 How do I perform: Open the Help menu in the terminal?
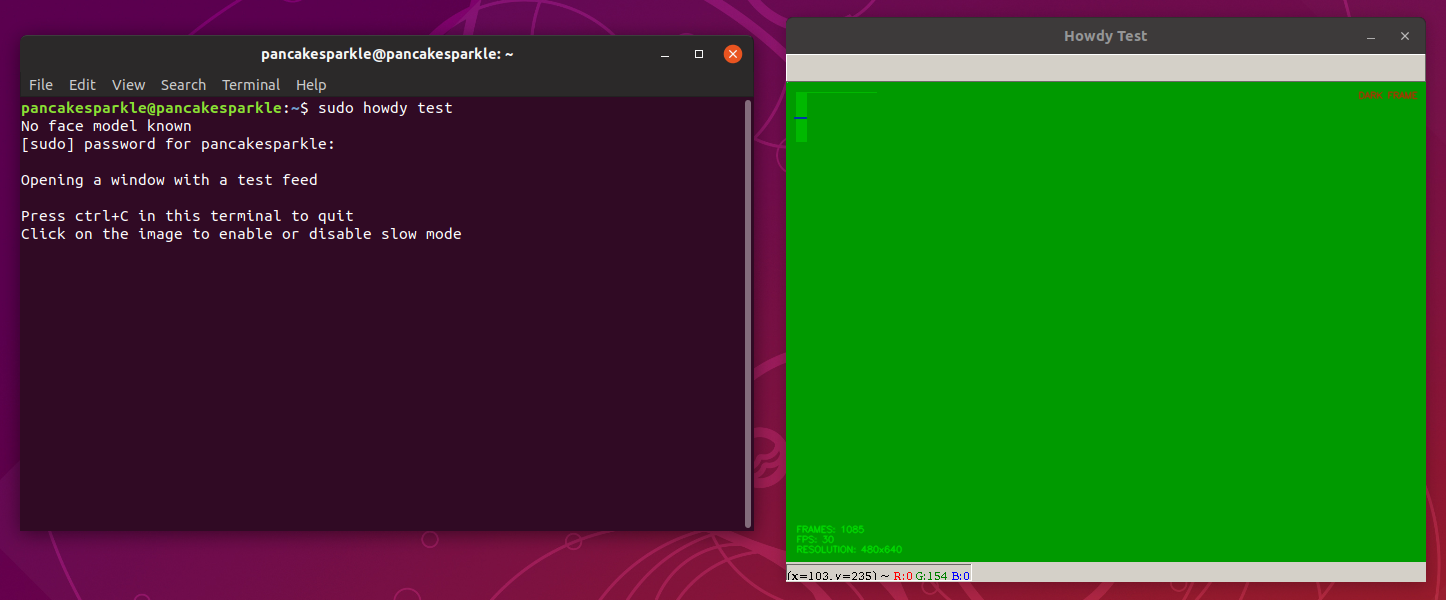[311, 85]
